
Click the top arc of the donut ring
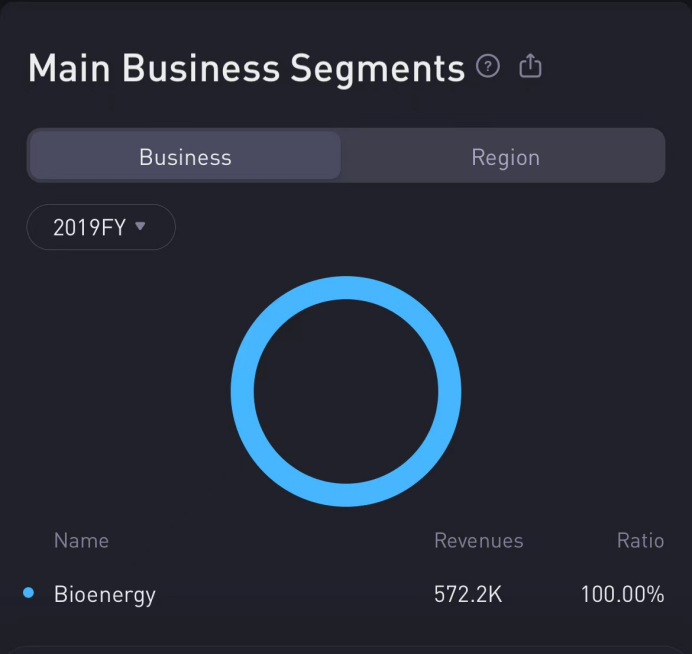(x=346, y=288)
